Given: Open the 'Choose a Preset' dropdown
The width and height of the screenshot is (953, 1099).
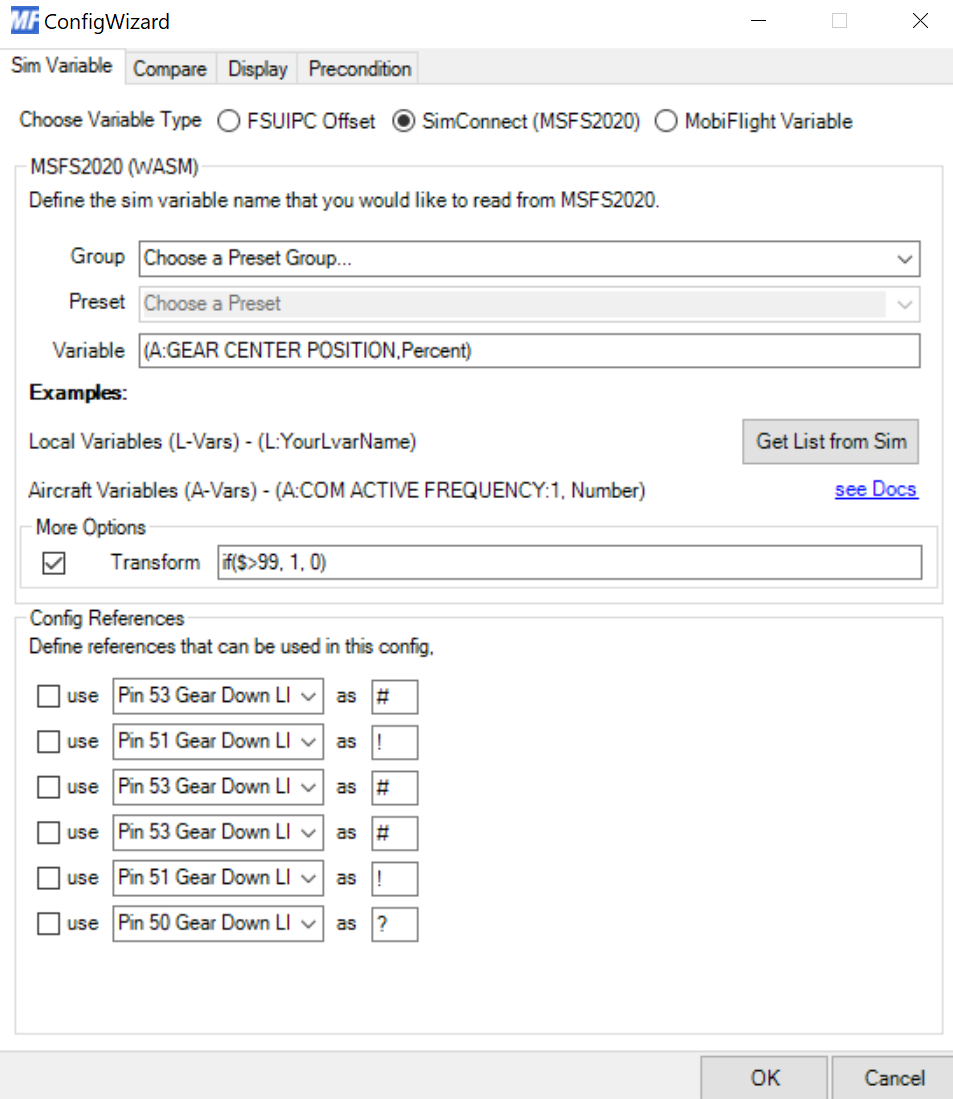Looking at the screenshot, I should tap(529, 304).
